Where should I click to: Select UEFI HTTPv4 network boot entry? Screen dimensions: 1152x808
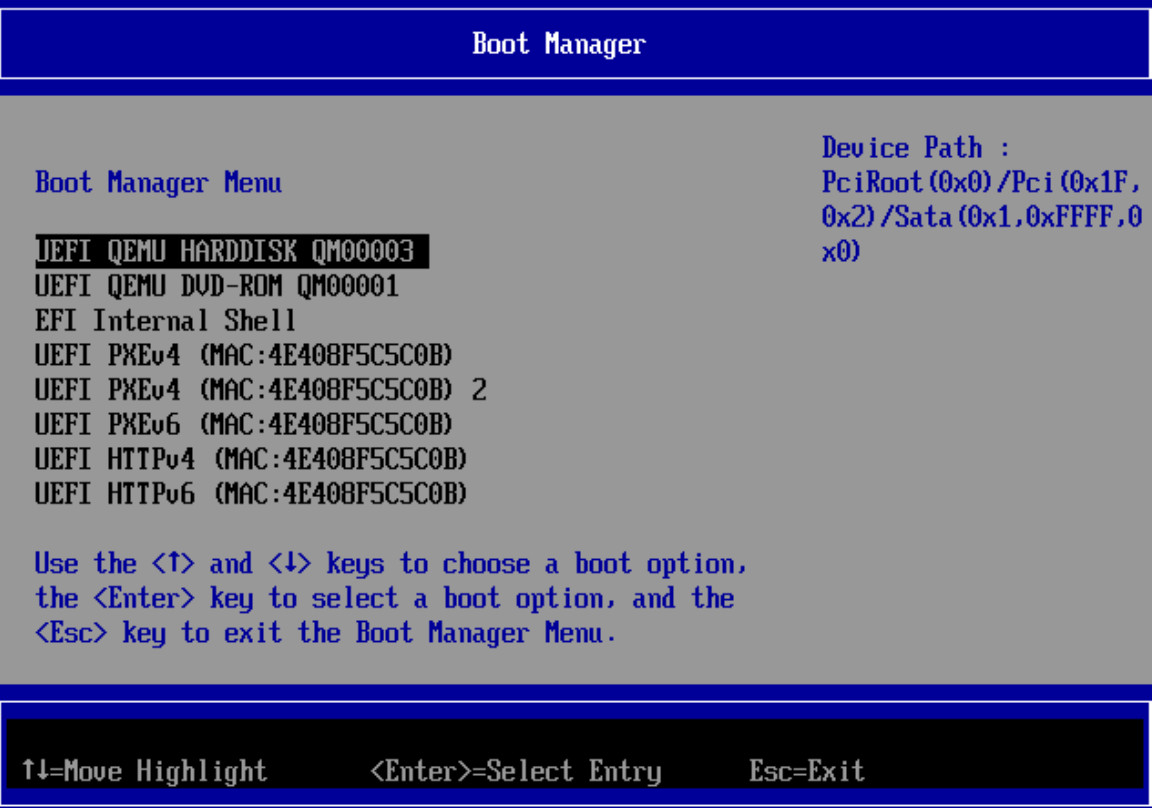click(x=251, y=458)
